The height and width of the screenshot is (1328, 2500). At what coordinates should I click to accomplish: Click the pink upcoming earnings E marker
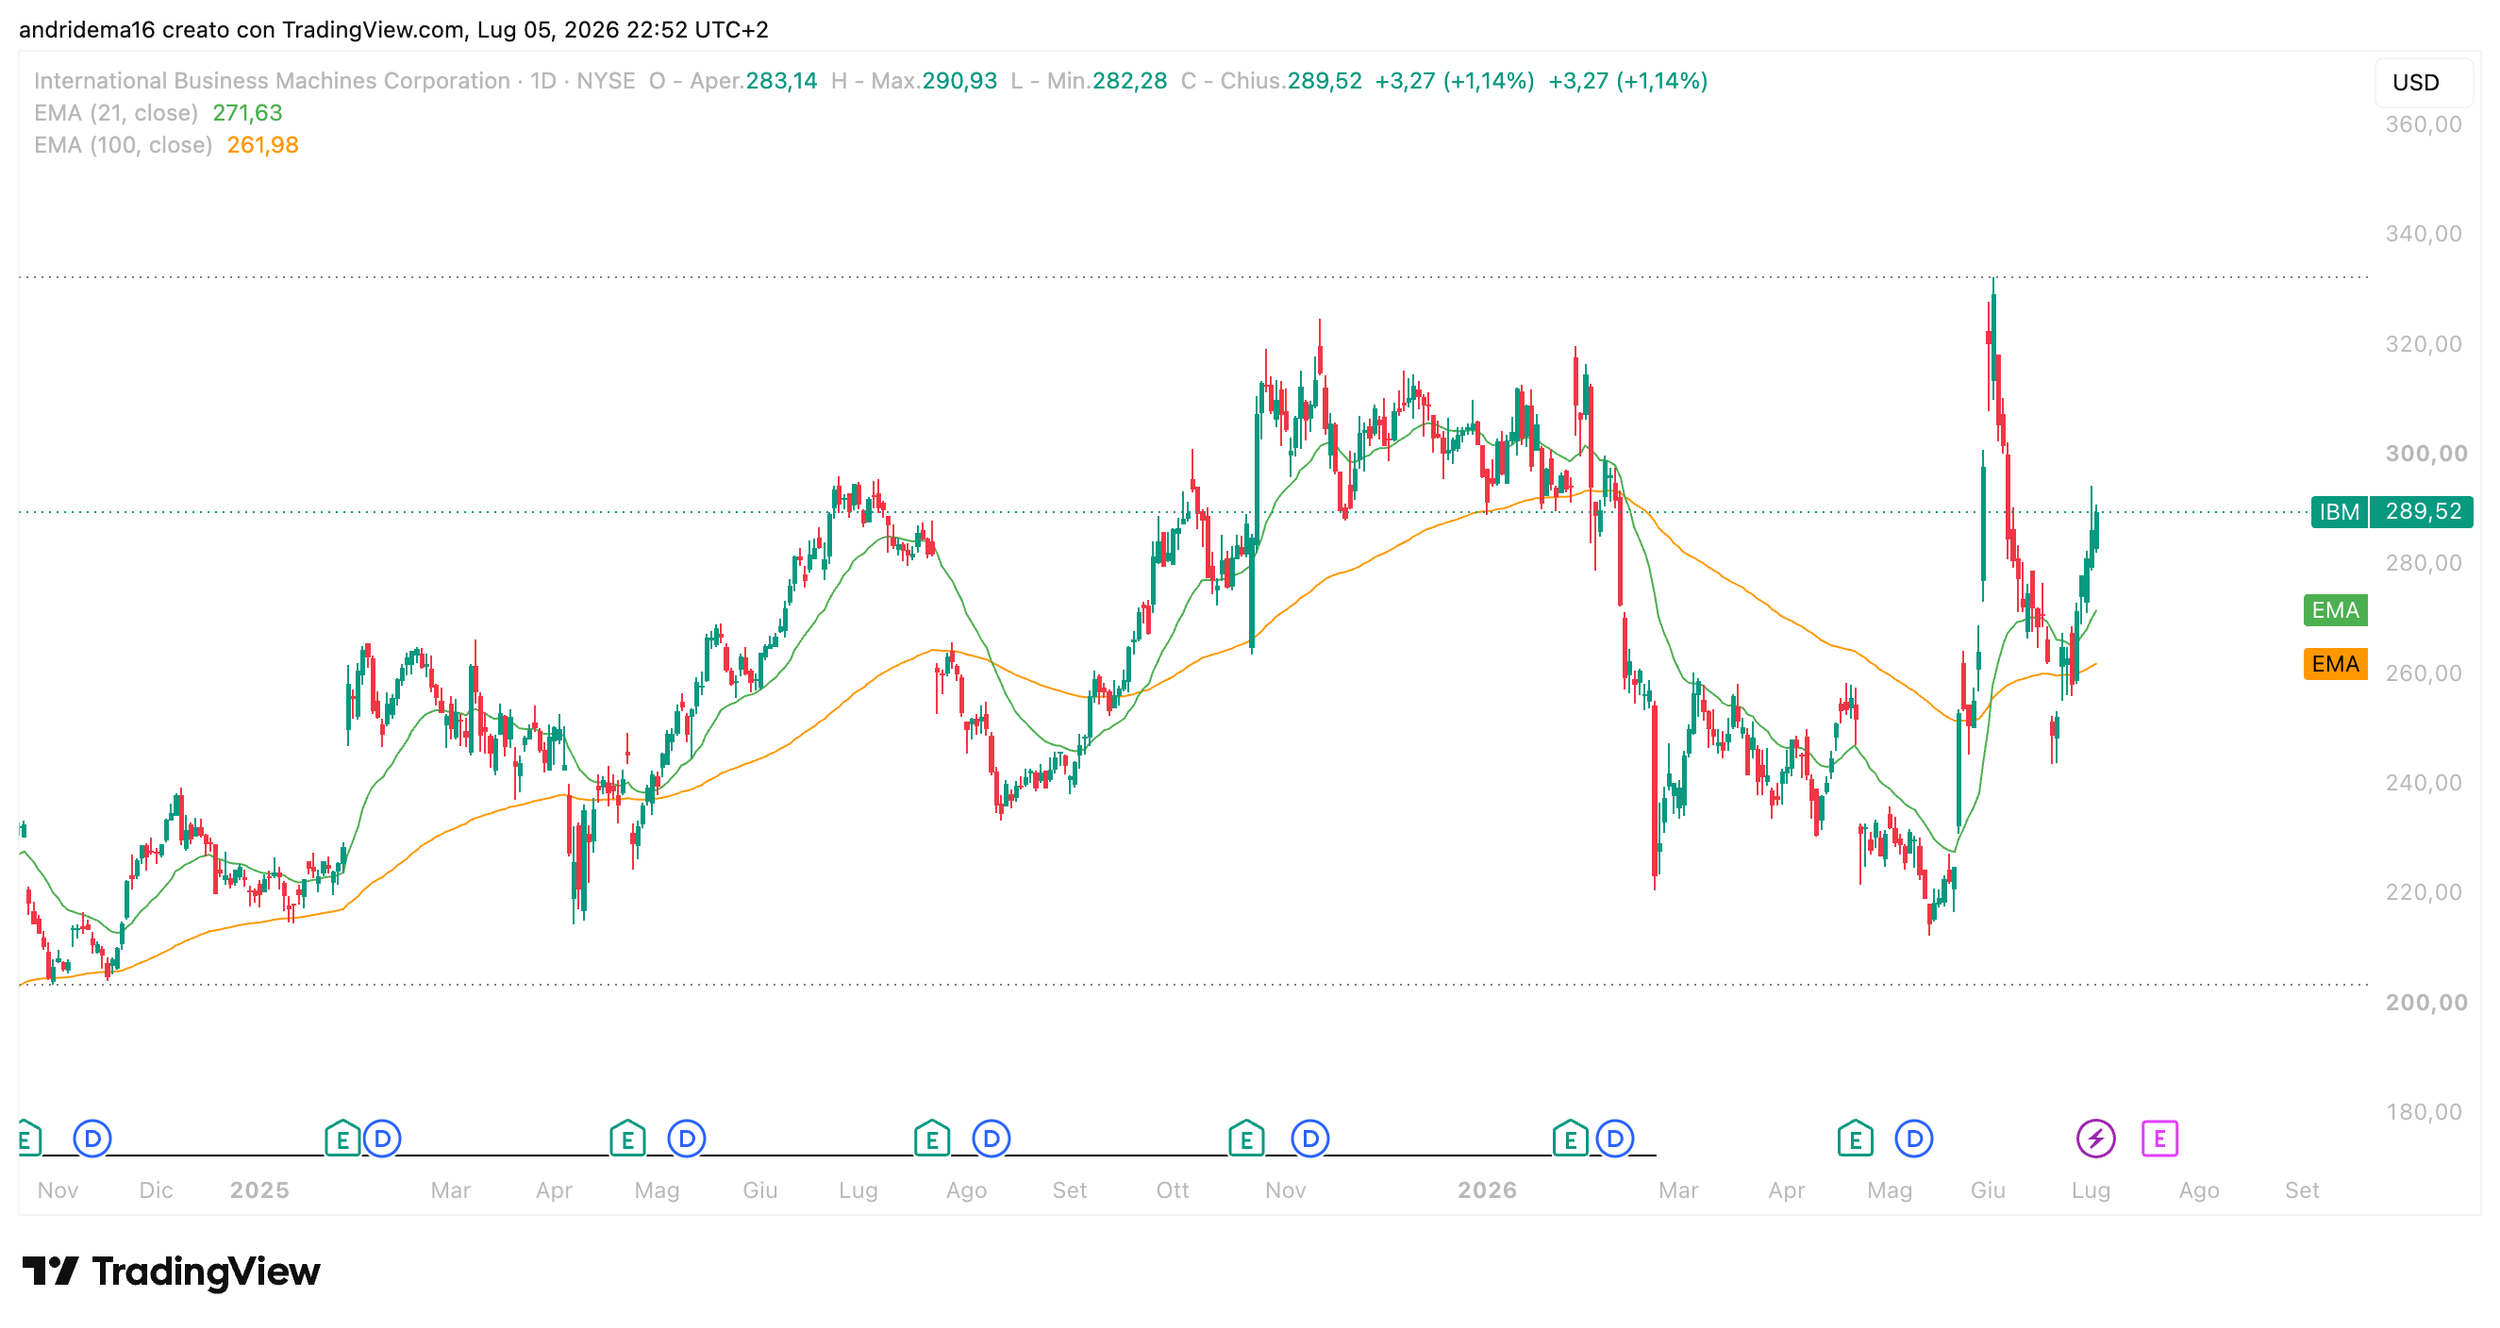(2160, 1138)
